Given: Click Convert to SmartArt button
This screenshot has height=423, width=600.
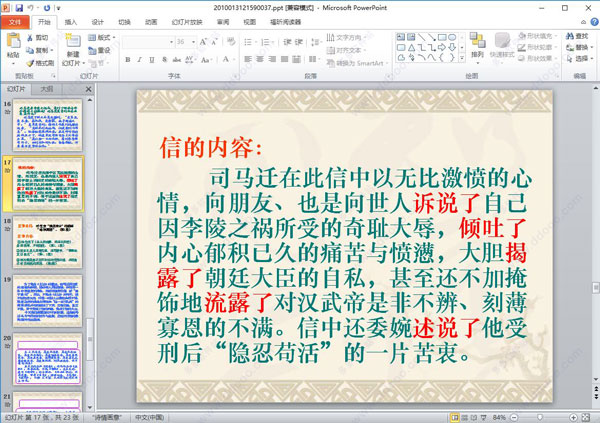Looking at the screenshot, I should pyautogui.click(x=357, y=63).
